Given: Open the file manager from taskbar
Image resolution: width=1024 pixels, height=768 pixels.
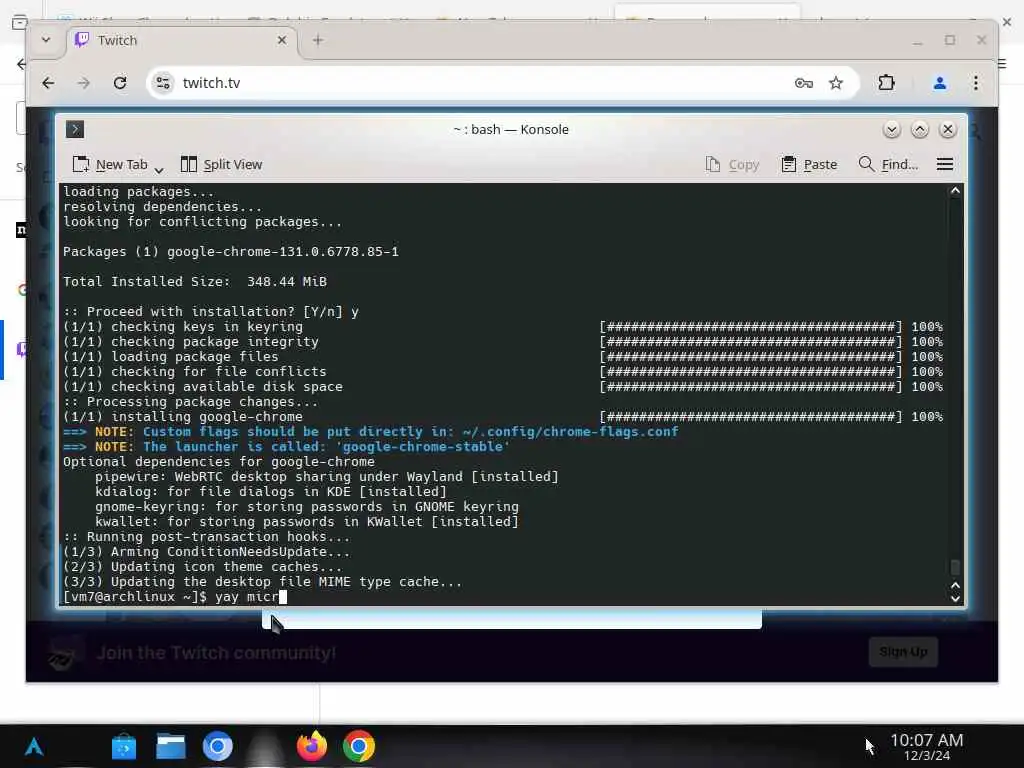Looking at the screenshot, I should pos(171,746).
